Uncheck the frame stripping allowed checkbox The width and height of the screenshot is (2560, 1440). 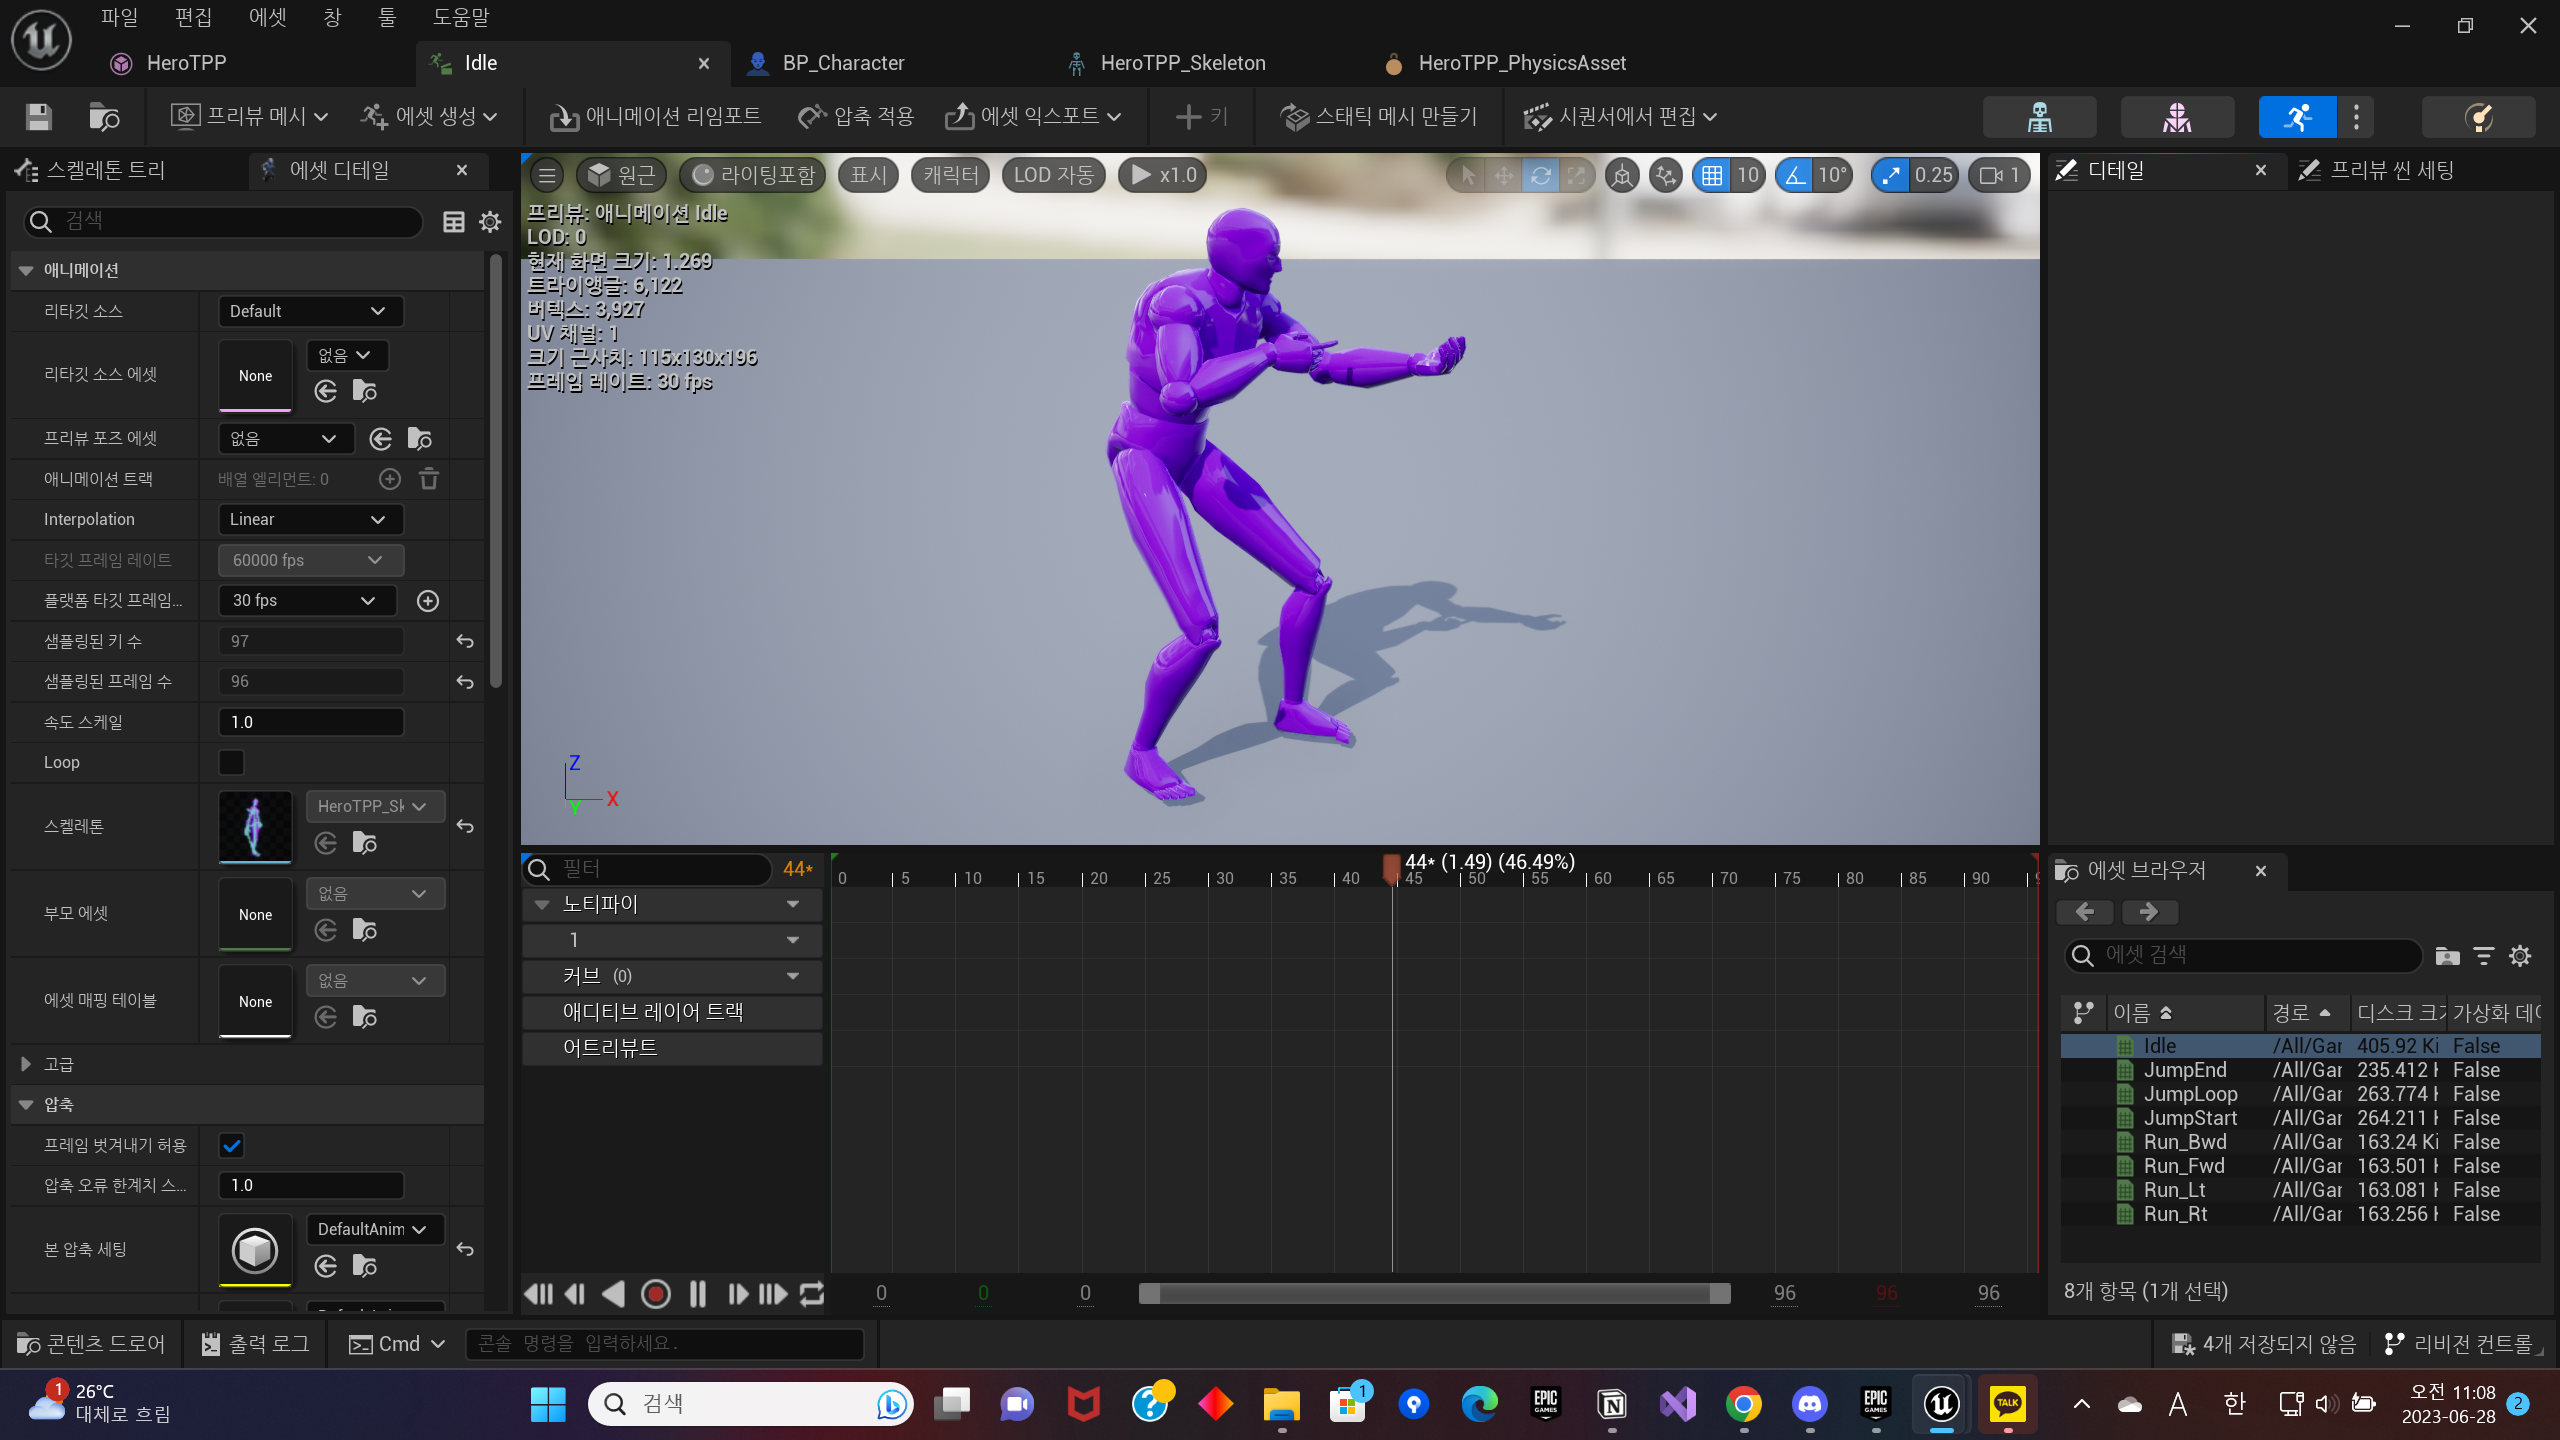tap(231, 1145)
